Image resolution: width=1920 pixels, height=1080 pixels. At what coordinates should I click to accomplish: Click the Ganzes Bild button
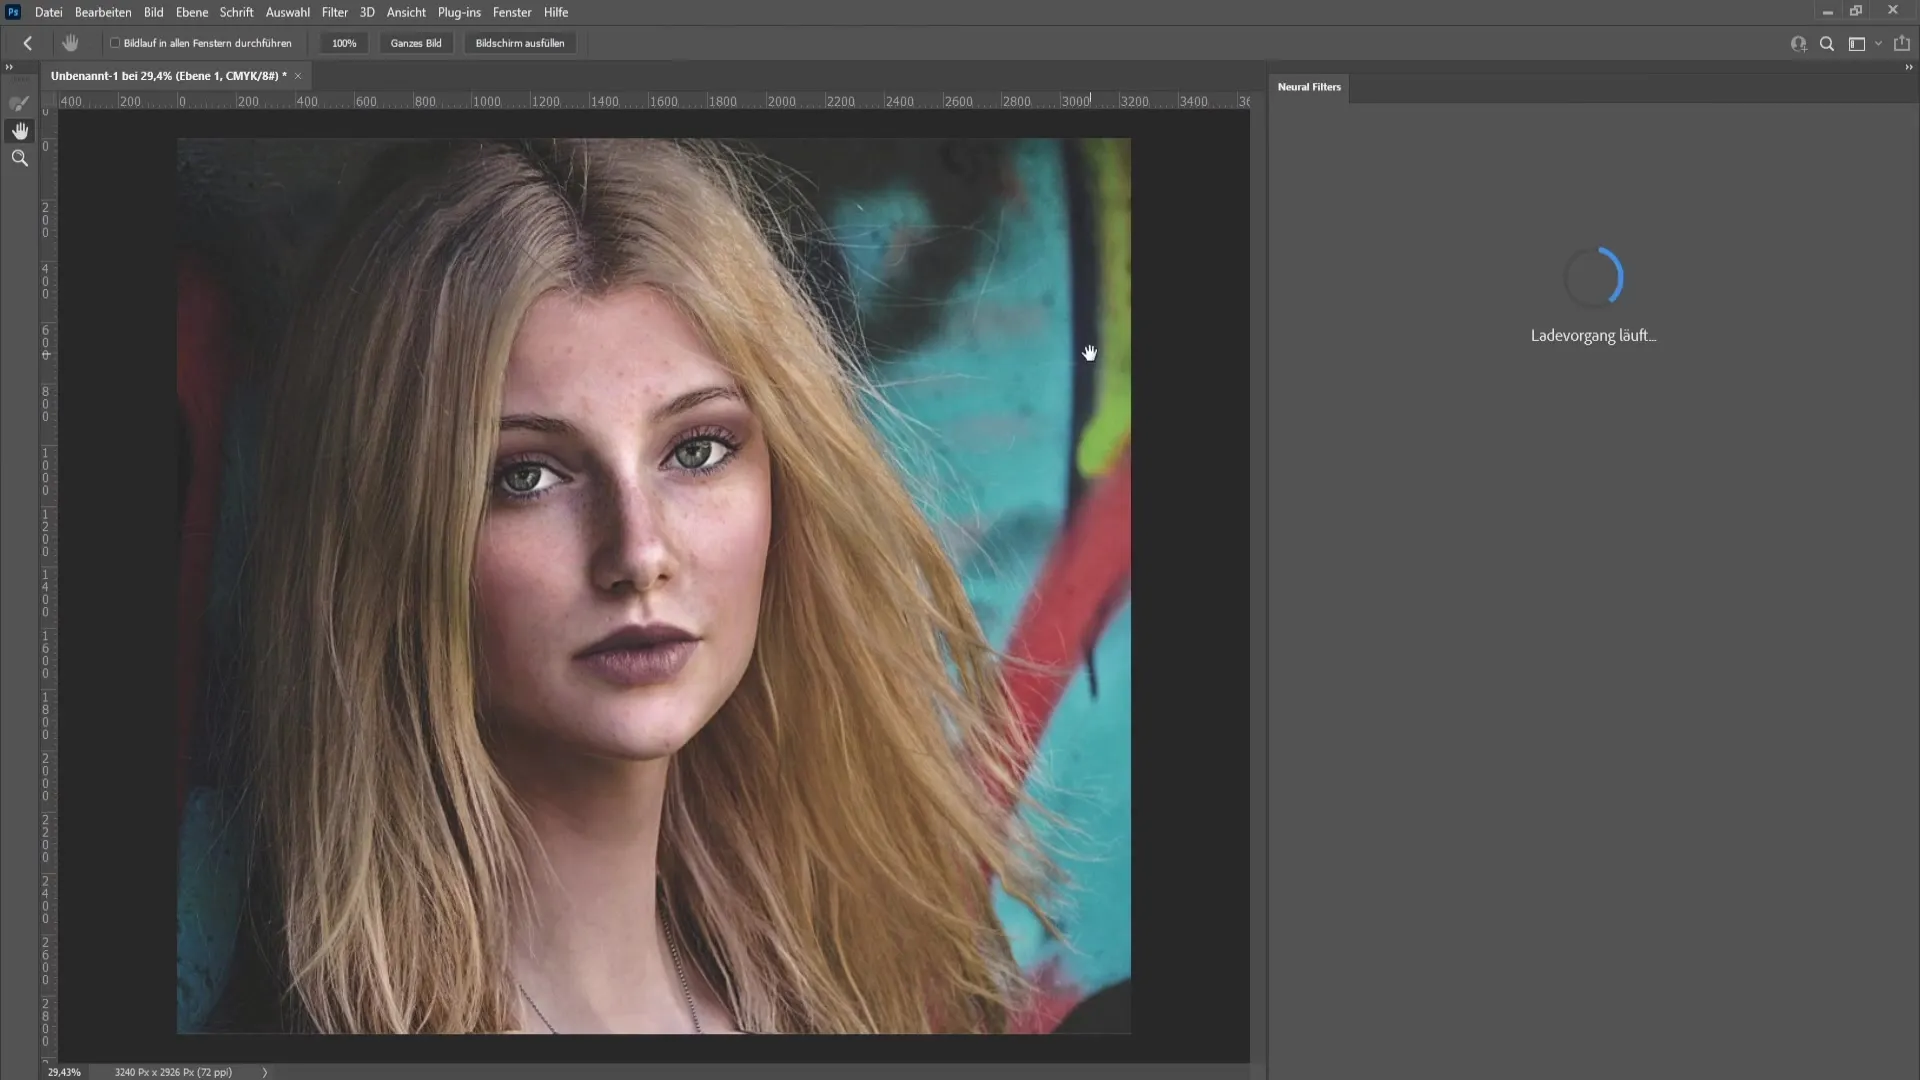click(416, 43)
